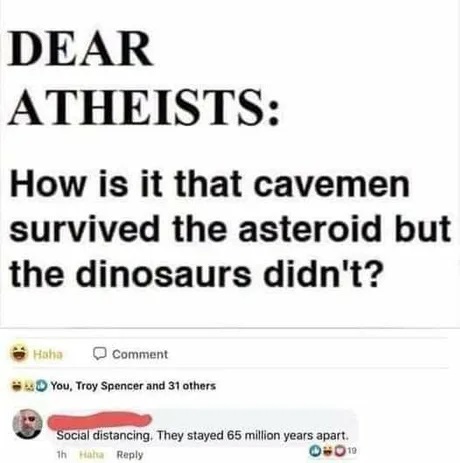Click the Comment text label under the post
Image resolution: width=460 pixels, height=463 pixels.
(x=140, y=354)
